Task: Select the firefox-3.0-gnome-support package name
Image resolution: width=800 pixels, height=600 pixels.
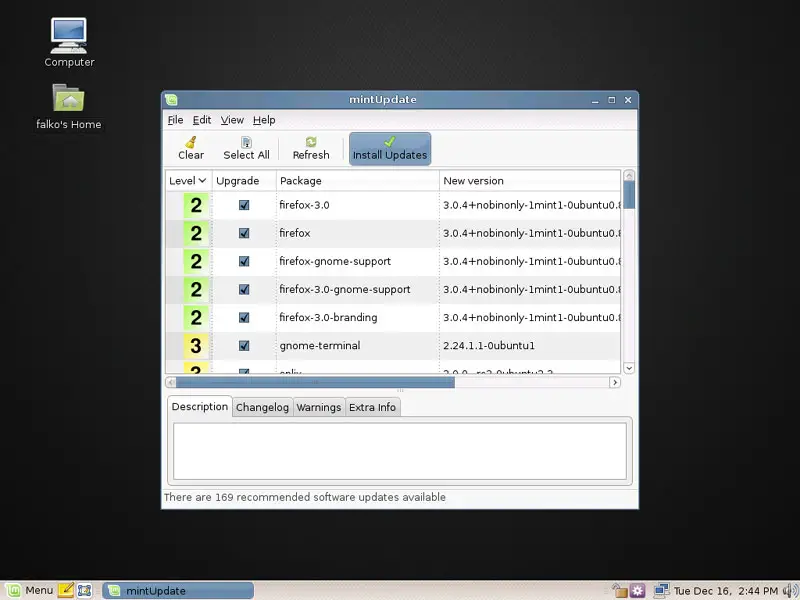Action: [x=344, y=289]
